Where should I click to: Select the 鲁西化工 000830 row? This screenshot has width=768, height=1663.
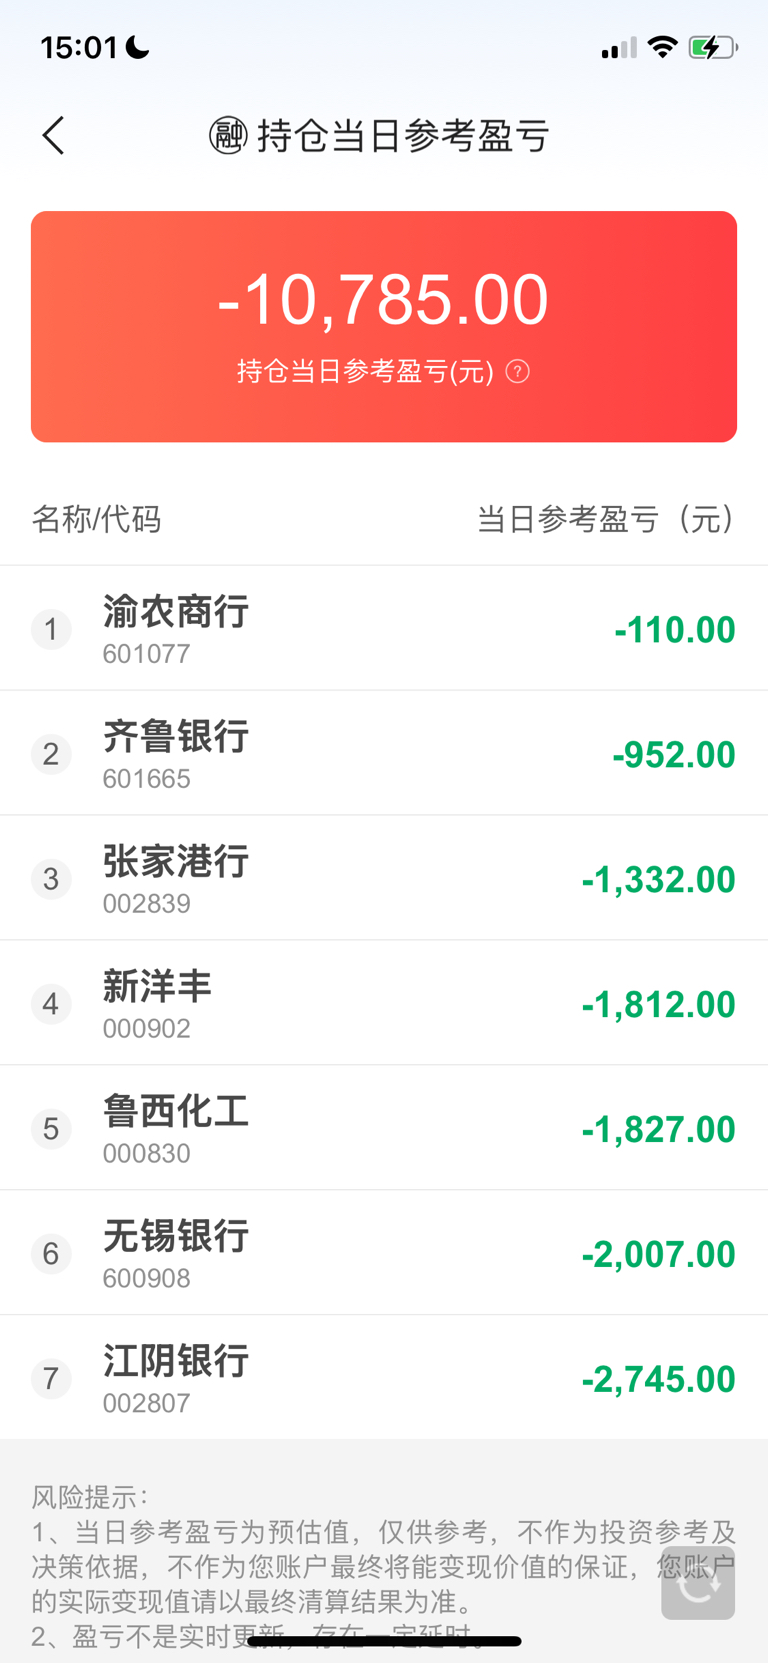pos(384,1128)
